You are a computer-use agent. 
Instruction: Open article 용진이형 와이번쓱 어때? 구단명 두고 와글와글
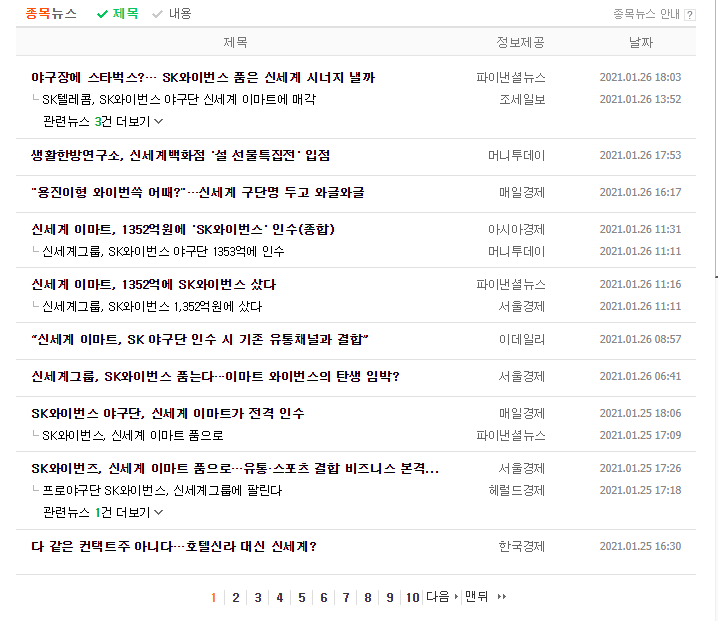click(198, 192)
